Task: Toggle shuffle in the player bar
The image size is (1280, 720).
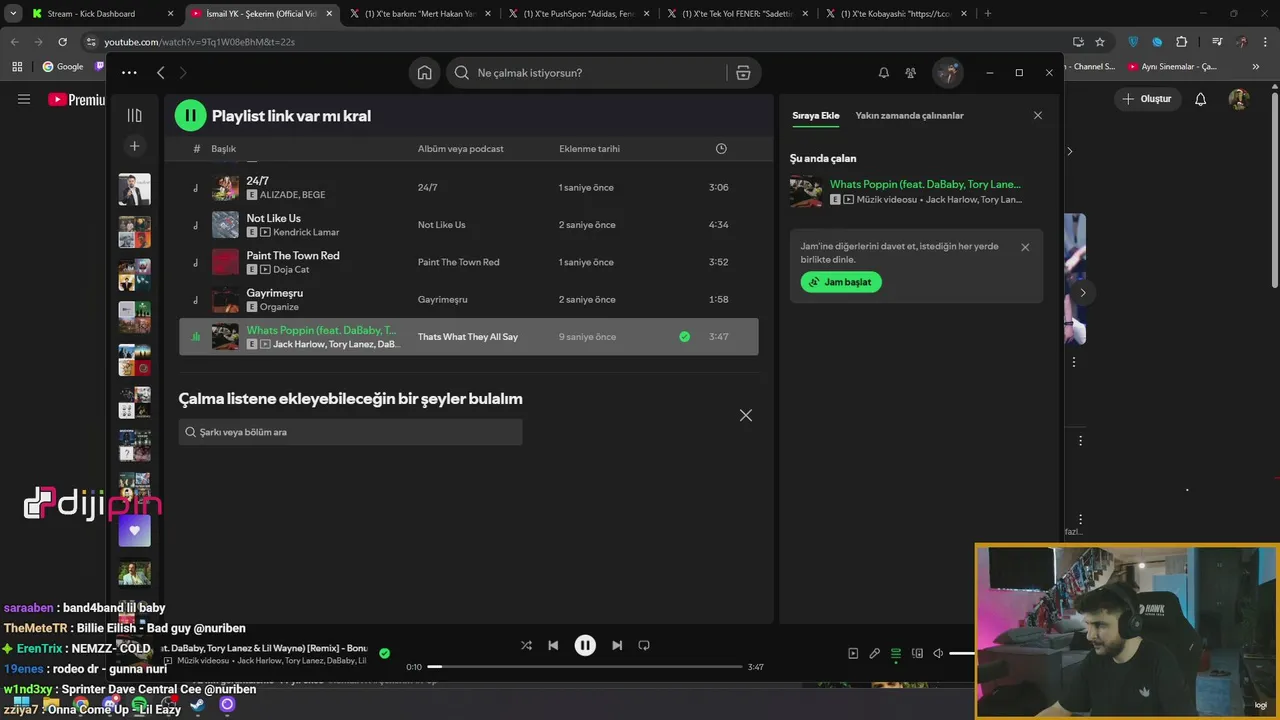Action: (526, 646)
